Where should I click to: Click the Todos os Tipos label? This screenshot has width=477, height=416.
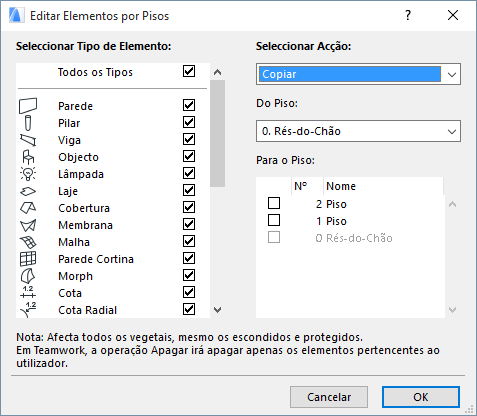click(95, 72)
